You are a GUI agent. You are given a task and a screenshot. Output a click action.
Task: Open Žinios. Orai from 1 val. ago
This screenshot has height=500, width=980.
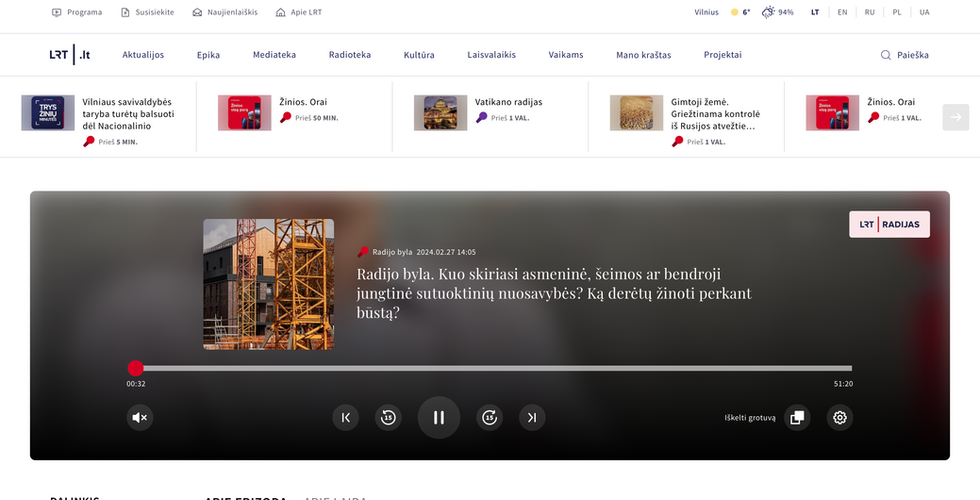[891, 102]
